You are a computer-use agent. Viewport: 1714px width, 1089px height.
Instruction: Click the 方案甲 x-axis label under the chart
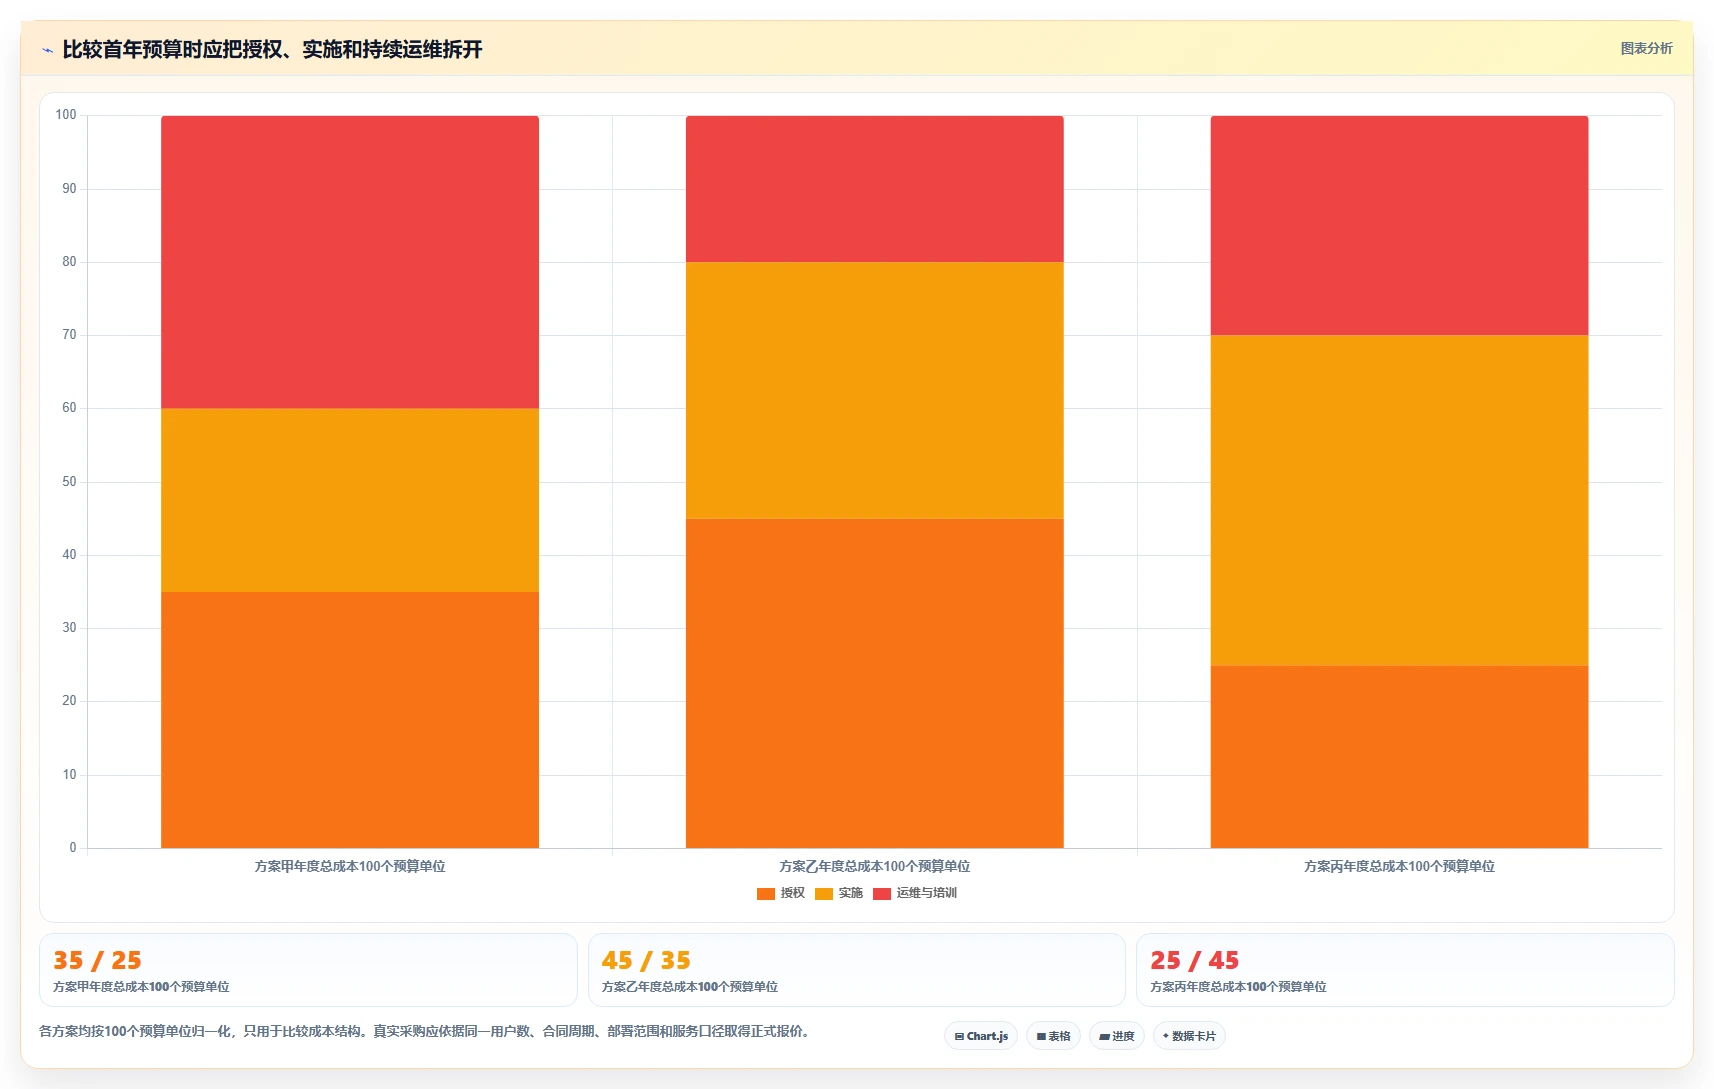pyautogui.click(x=350, y=866)
